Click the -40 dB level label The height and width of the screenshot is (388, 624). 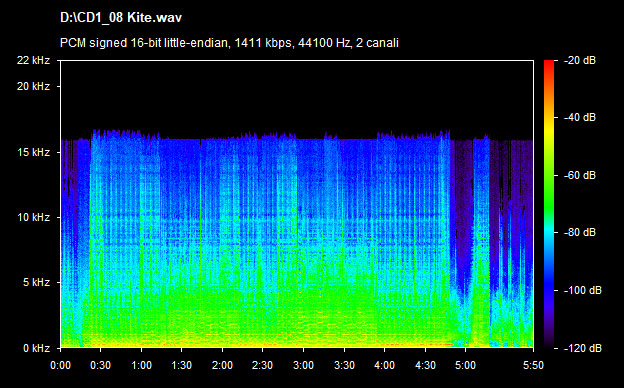580,117
